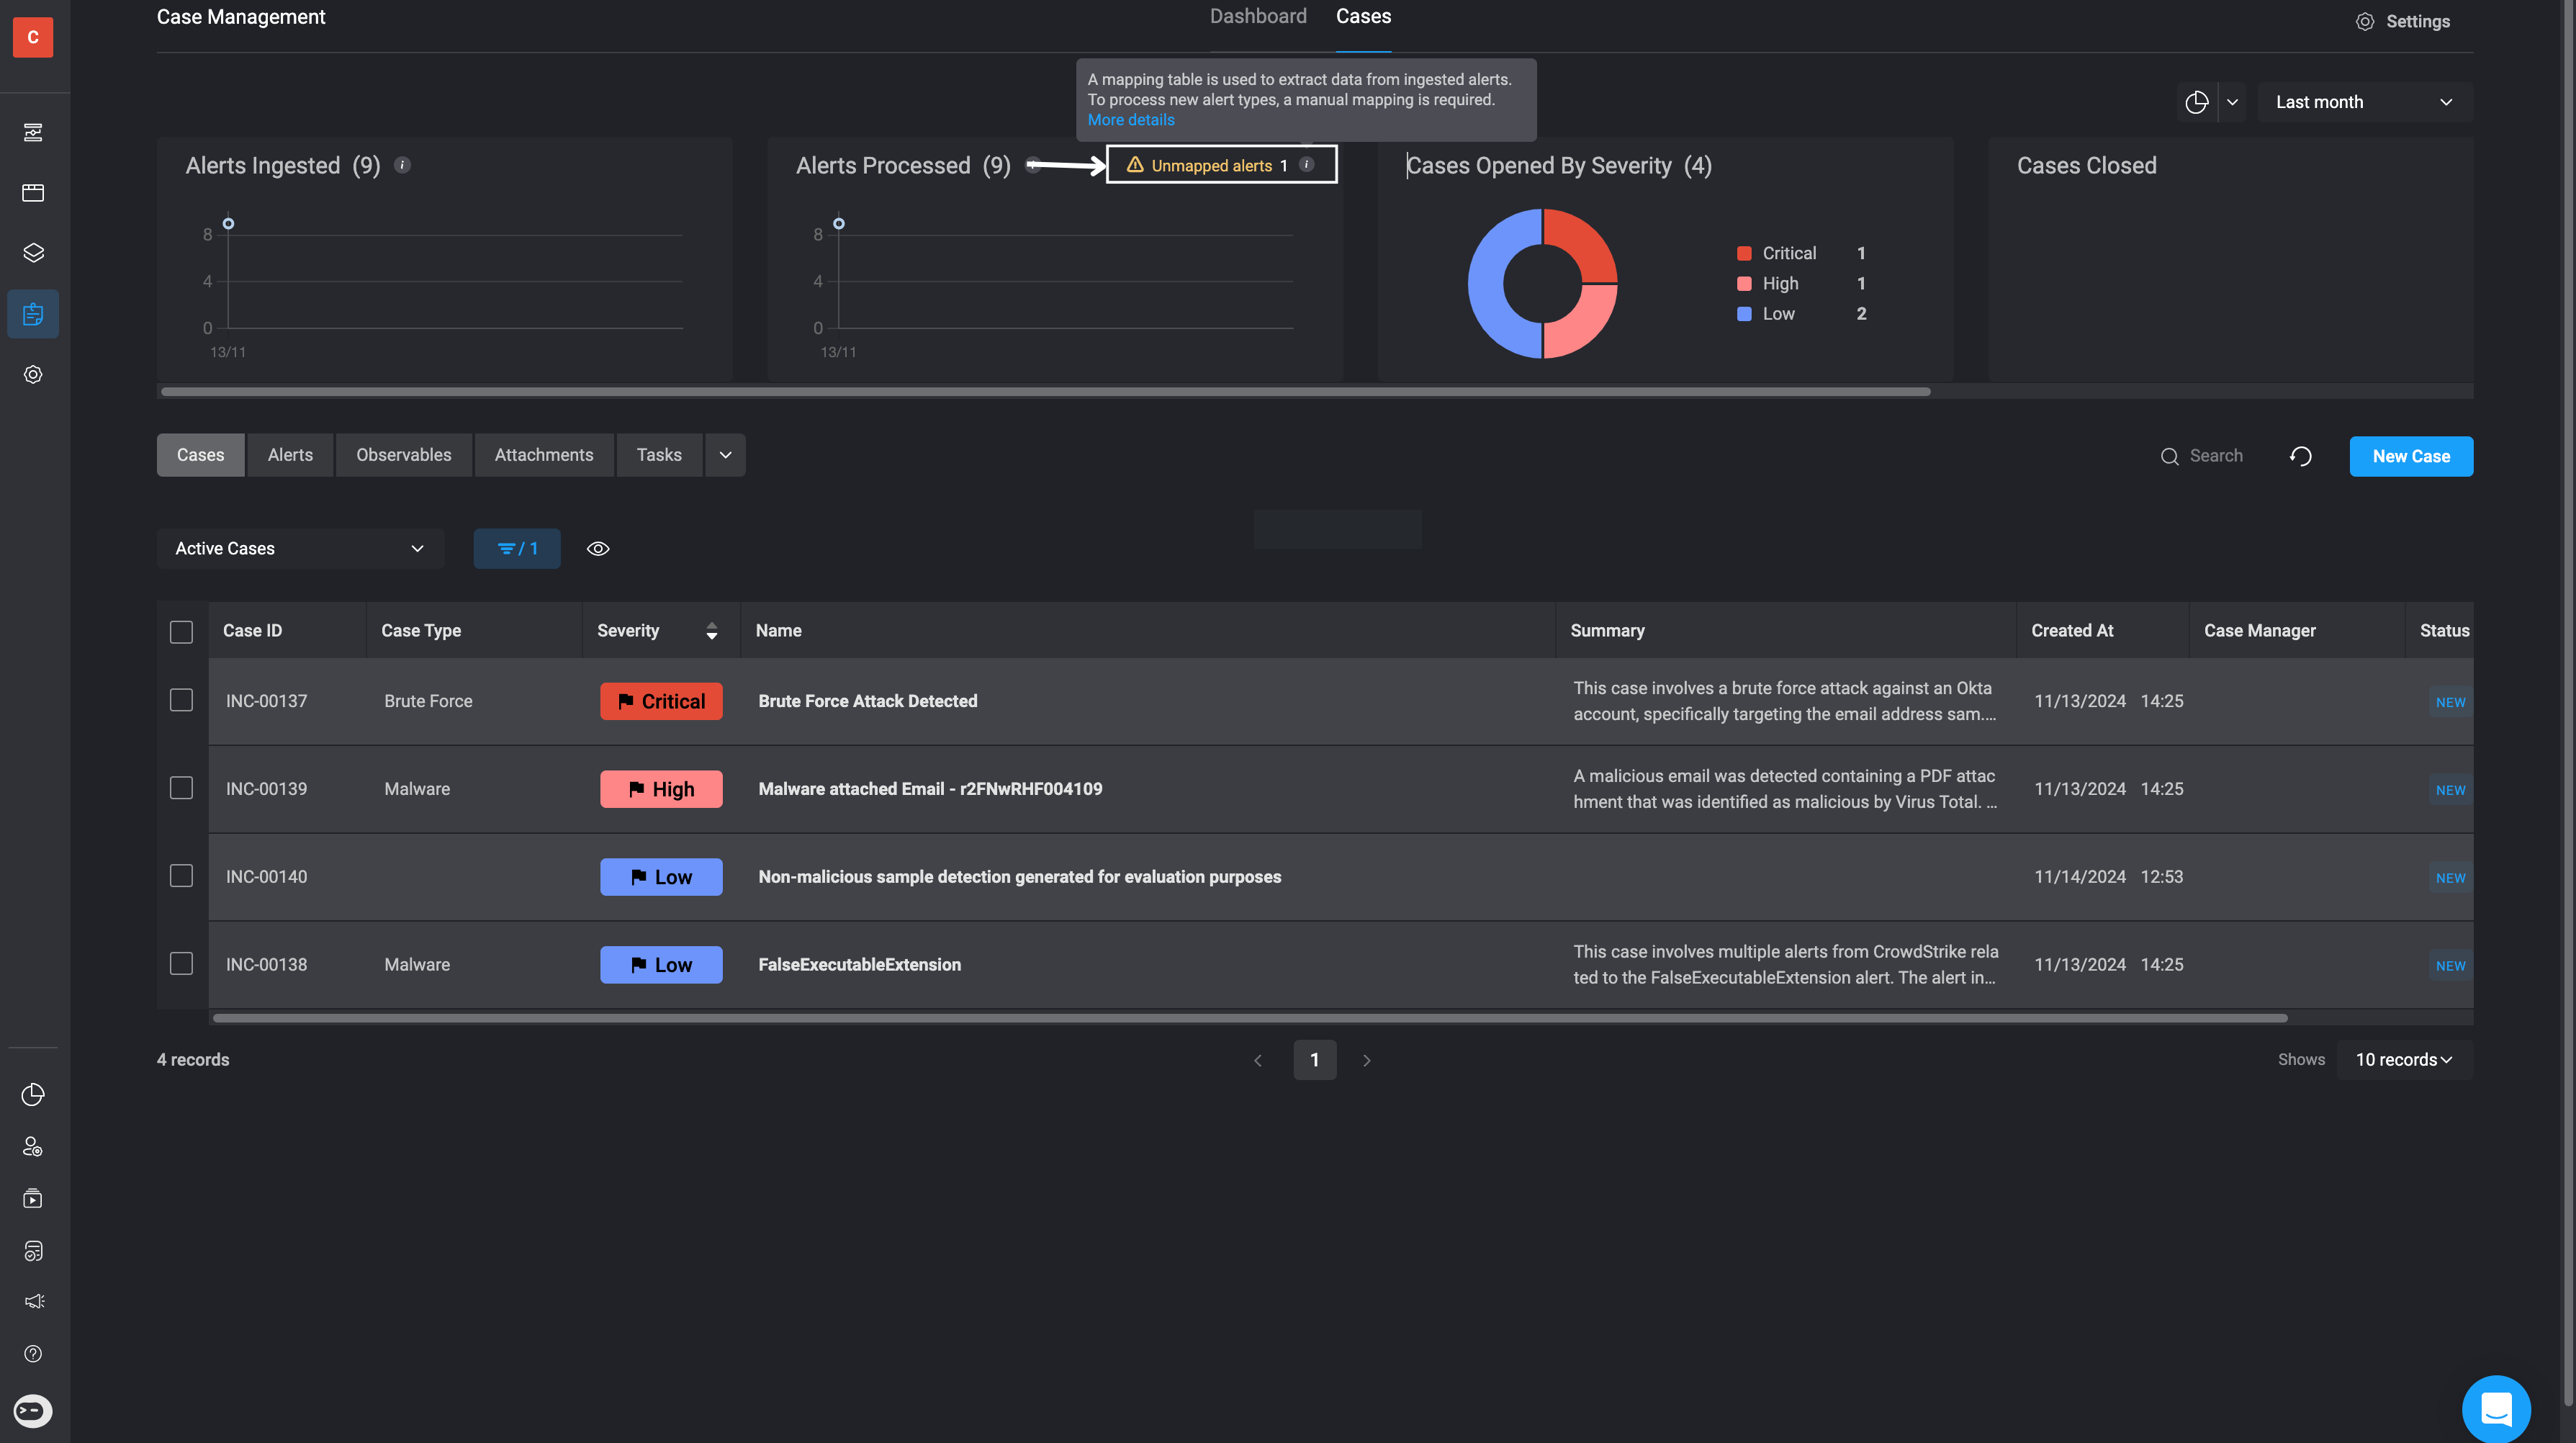Click the New Case button

2411,456
